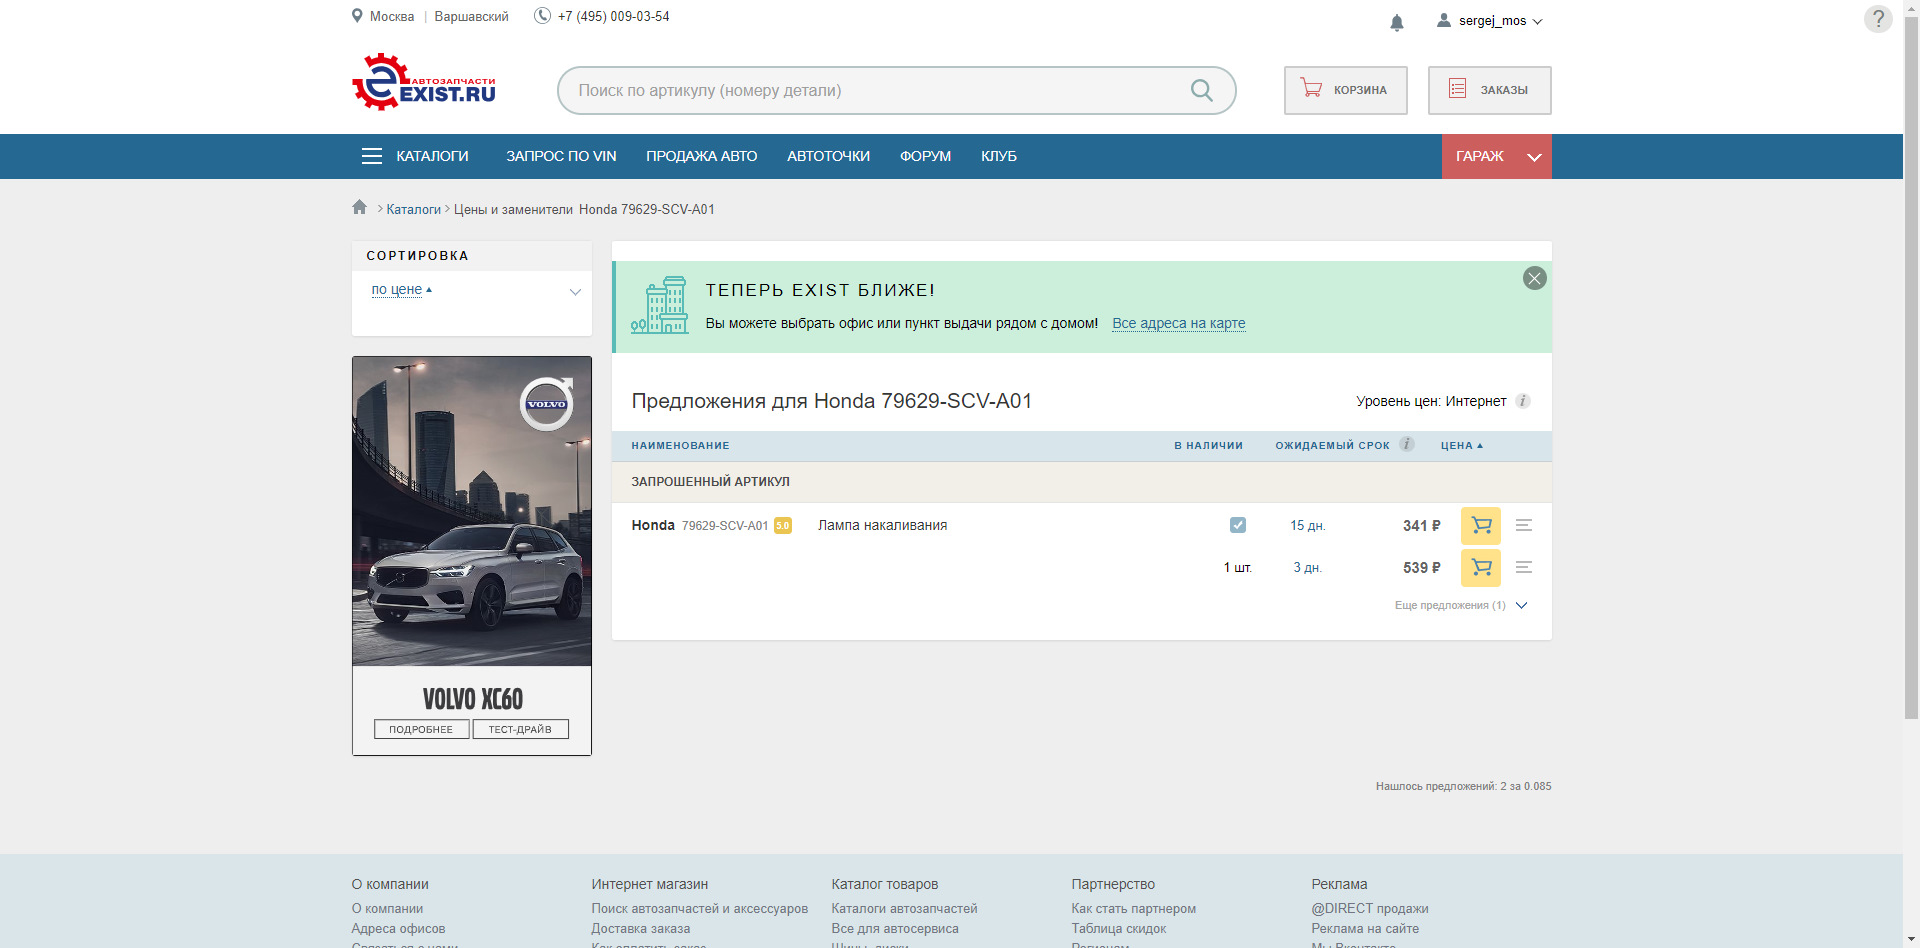Click the Volvo logo in the ad
Image resolution: width=1920 pixels, height=948 pixels.
(x=547, y=404)
